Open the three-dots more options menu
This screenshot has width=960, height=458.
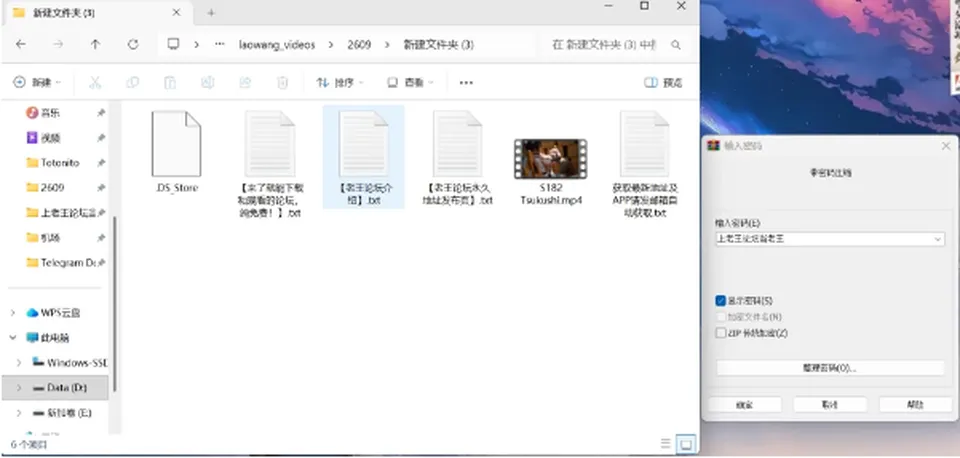click(x=466, y=83)
